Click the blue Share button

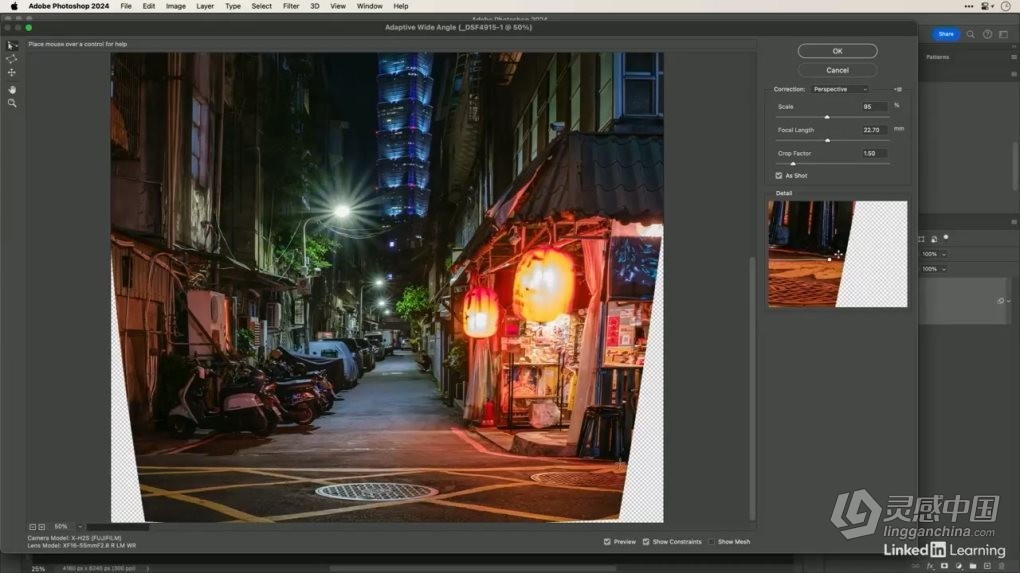pos(946,34)
